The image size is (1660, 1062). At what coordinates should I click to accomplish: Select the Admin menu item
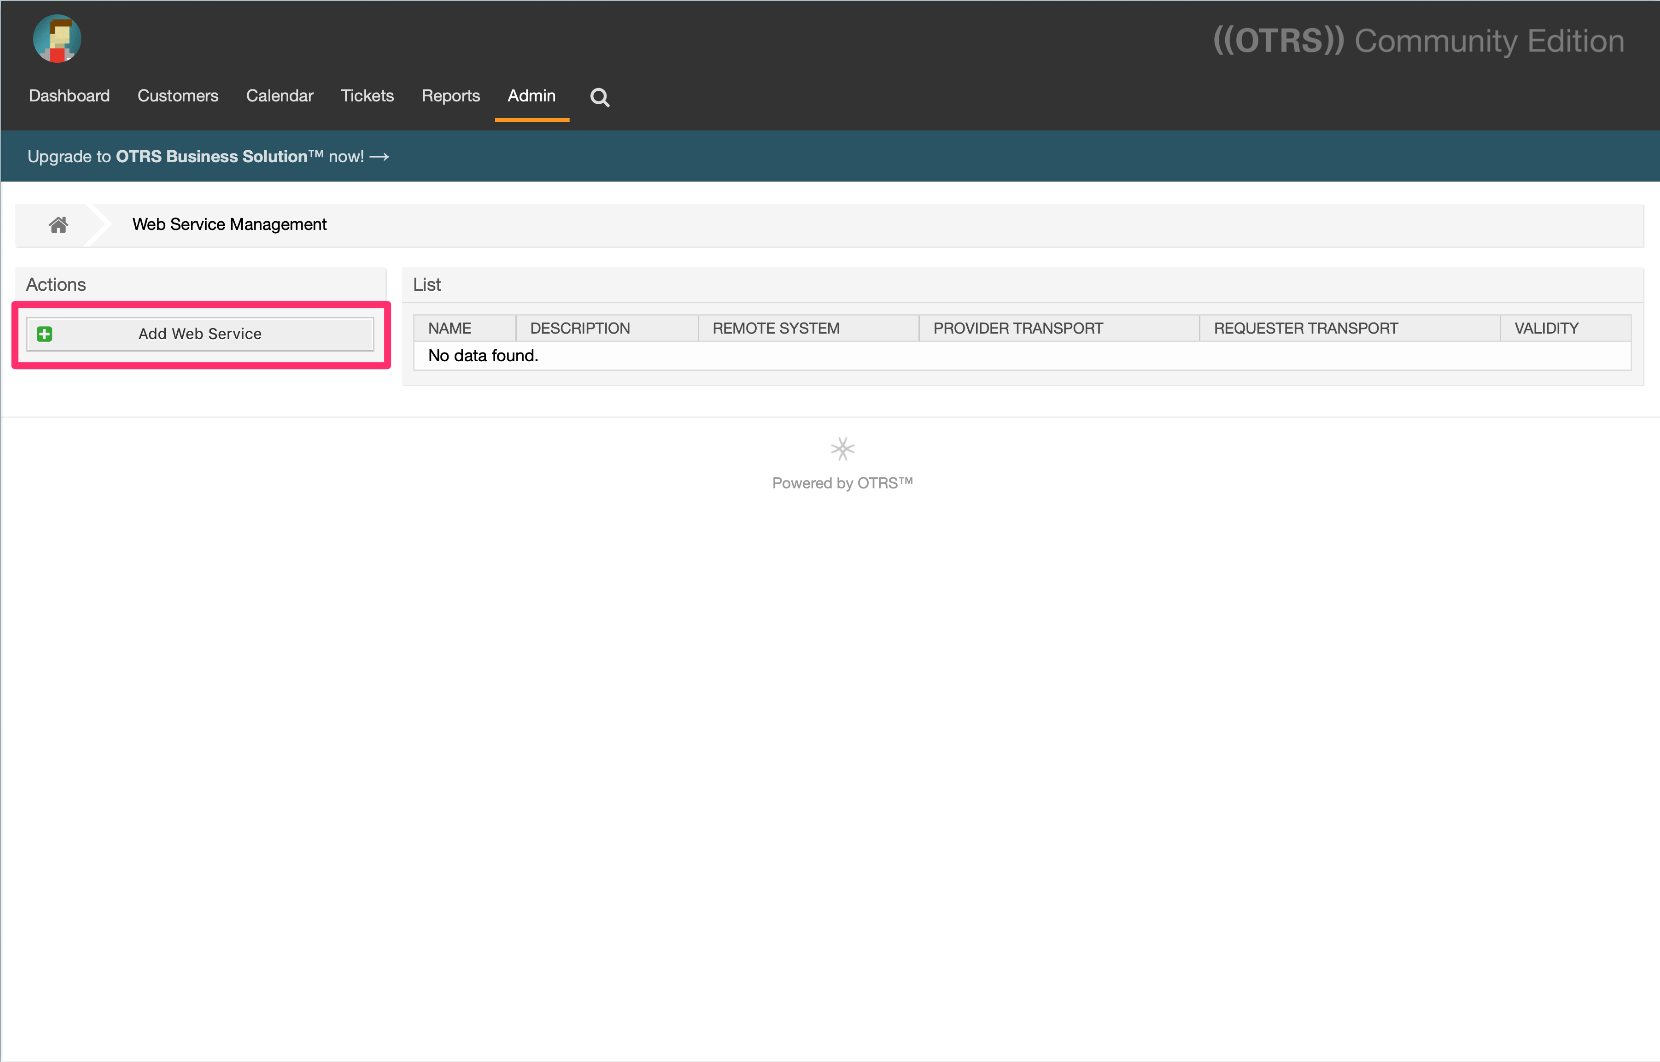coord(531,96)
